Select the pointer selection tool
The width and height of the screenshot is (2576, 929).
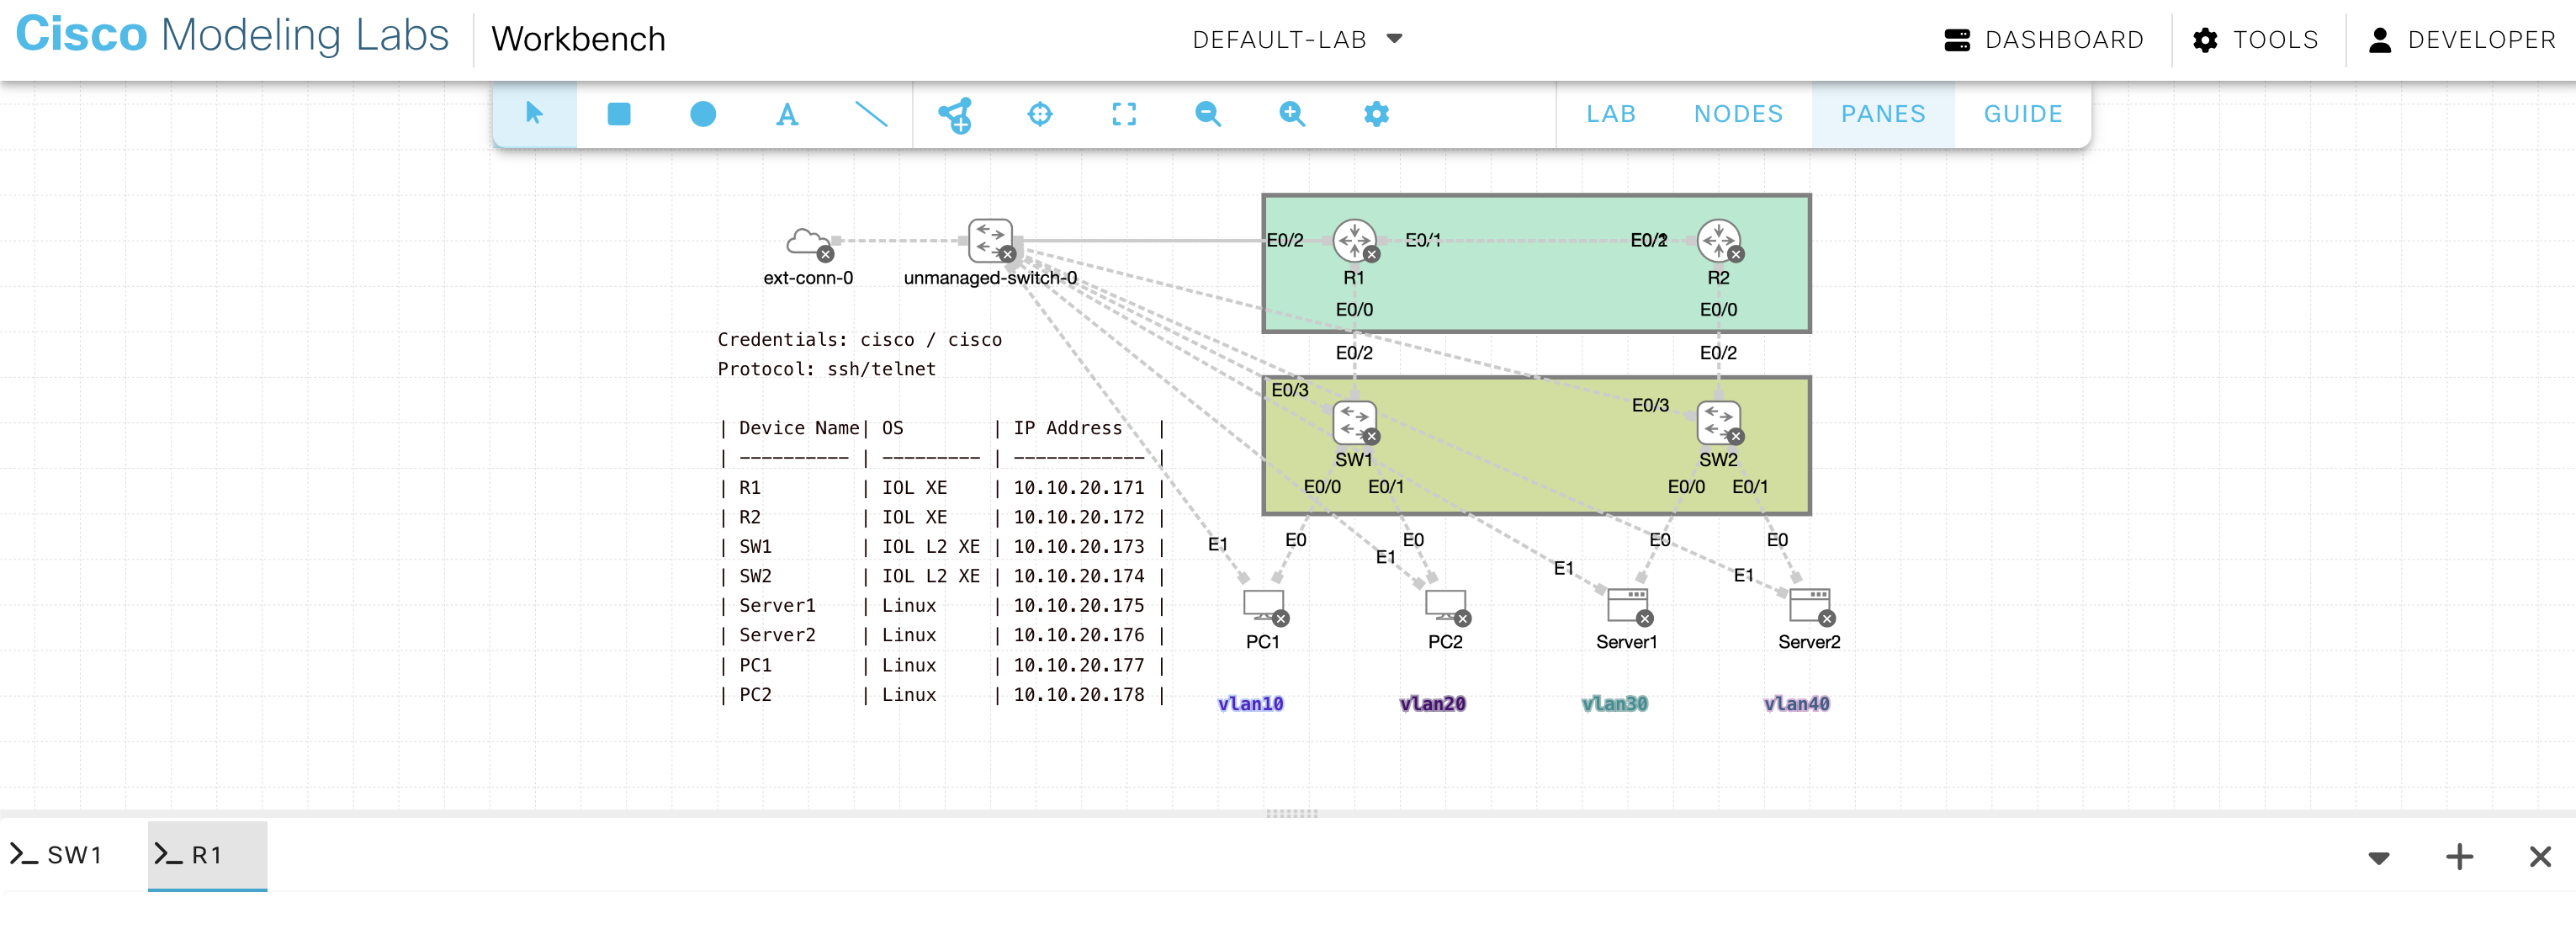[x=534, y=114]
